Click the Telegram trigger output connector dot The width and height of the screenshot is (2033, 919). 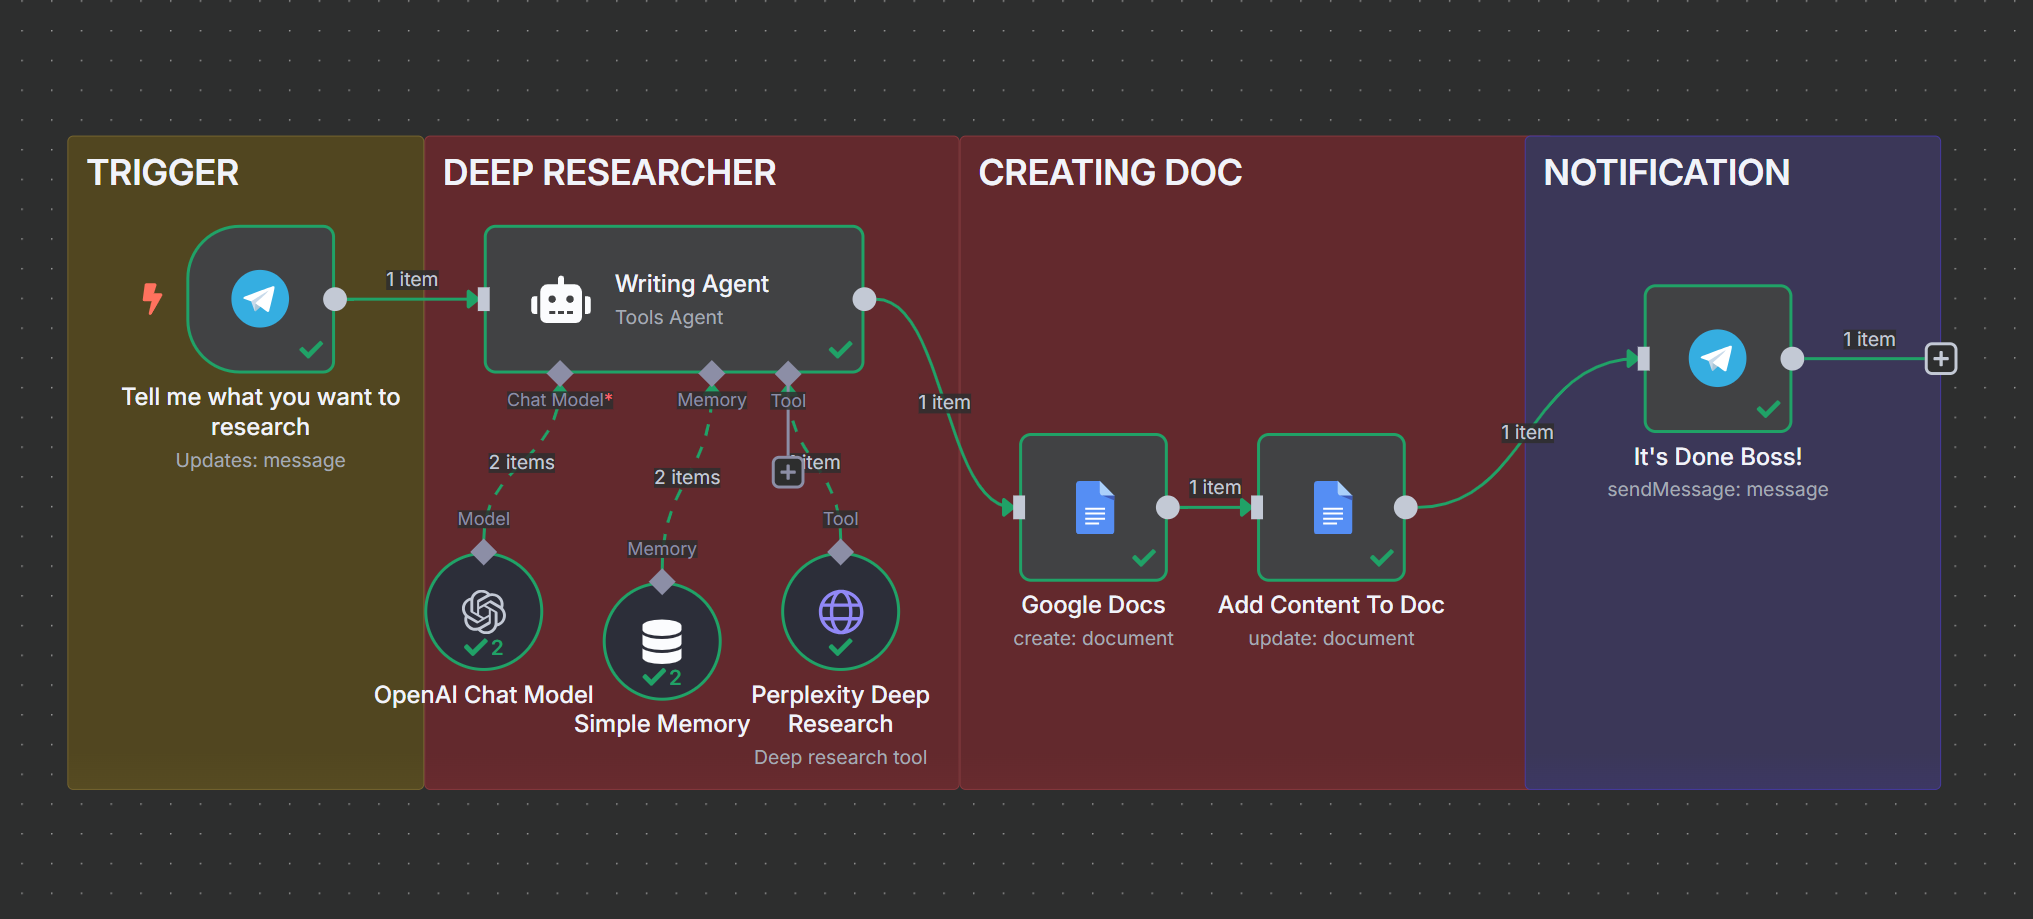tap(335, 299)
